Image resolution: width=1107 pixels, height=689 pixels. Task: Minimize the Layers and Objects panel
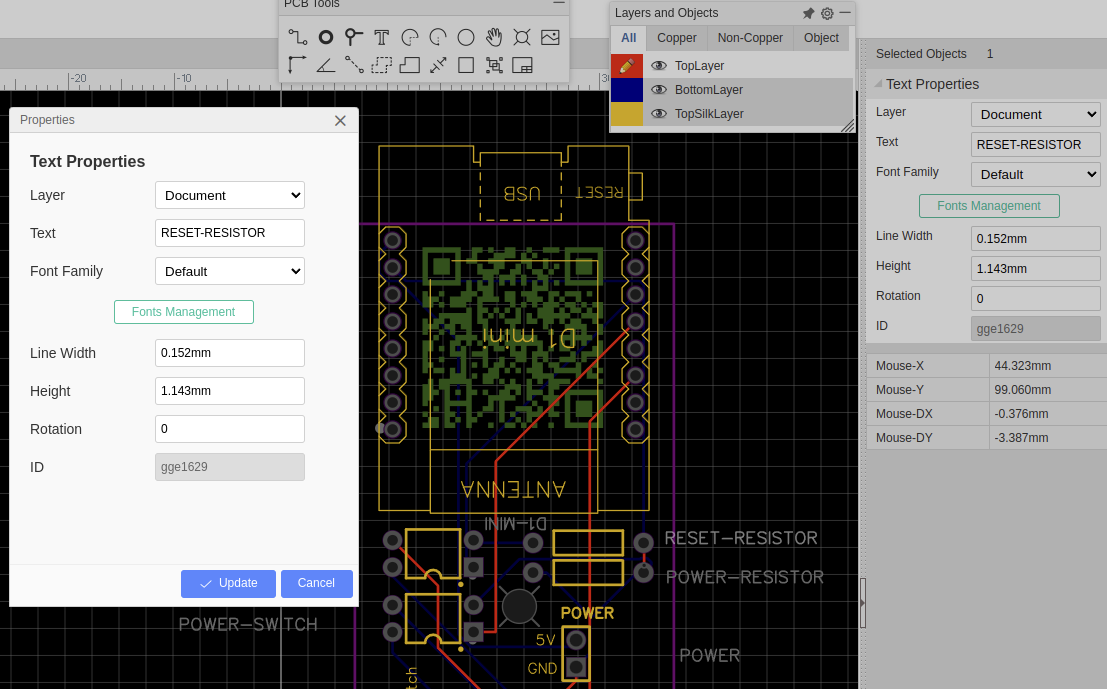[x=845, y=13]
